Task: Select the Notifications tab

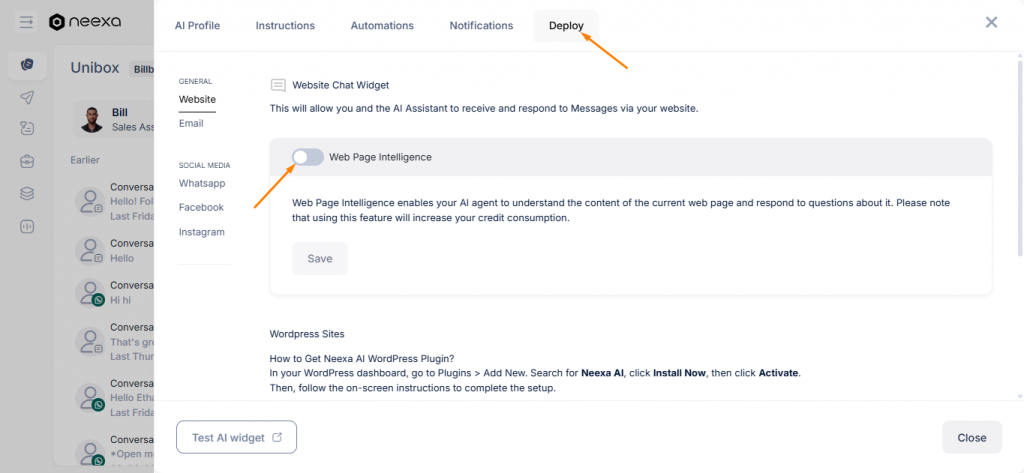Action: pos(481,25)
